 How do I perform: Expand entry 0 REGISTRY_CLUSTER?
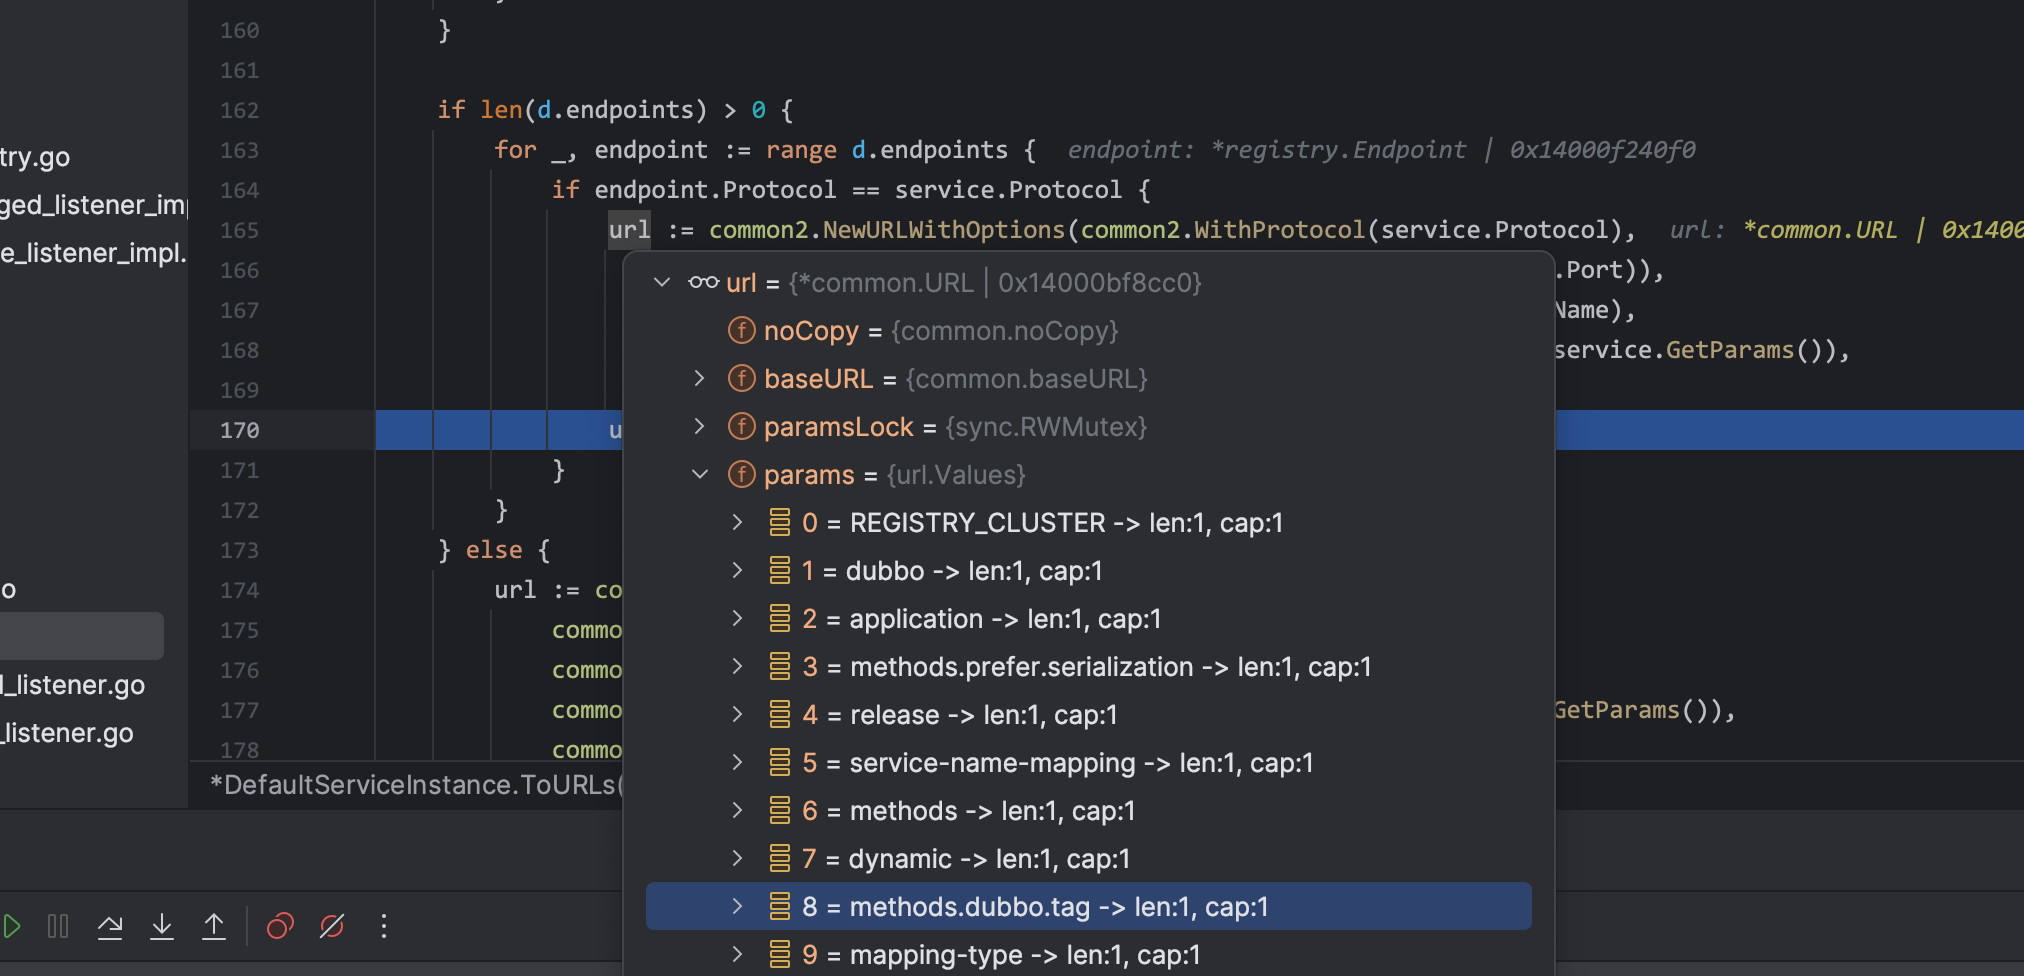(x=737, y=522)
